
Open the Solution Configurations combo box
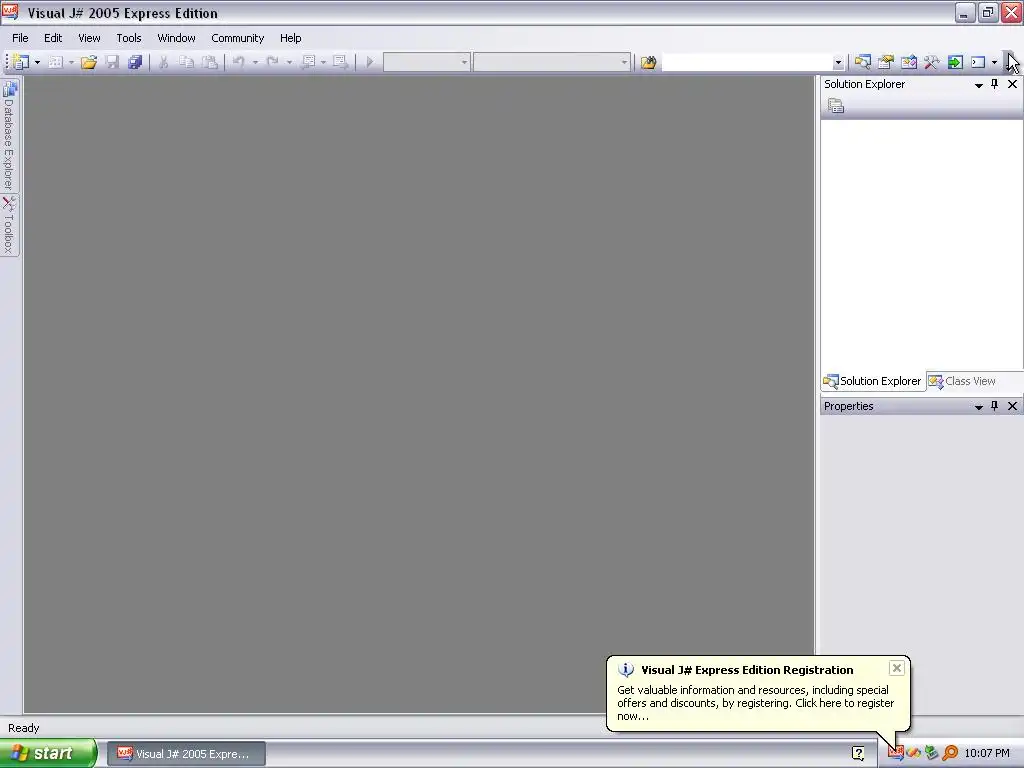[426, 62]
